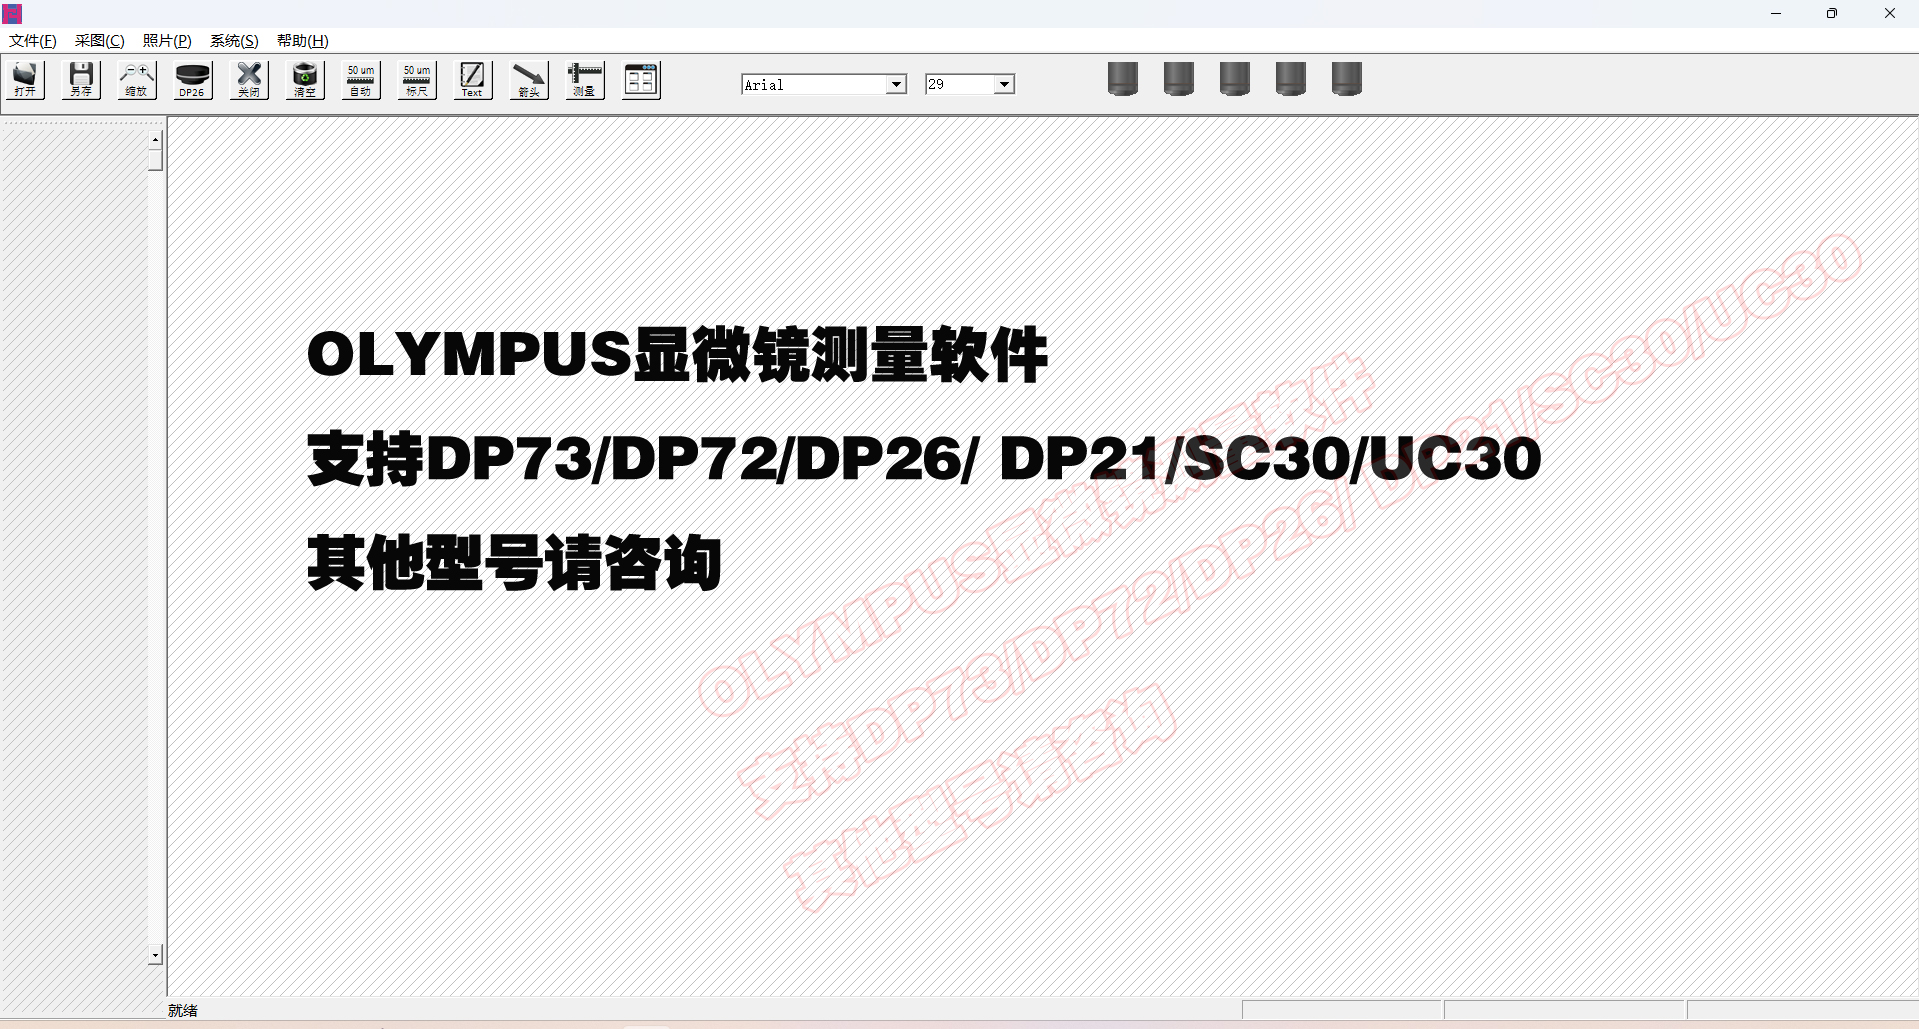
Task: Expand the Arial font dropdown
Action: (x=896, y=85)
